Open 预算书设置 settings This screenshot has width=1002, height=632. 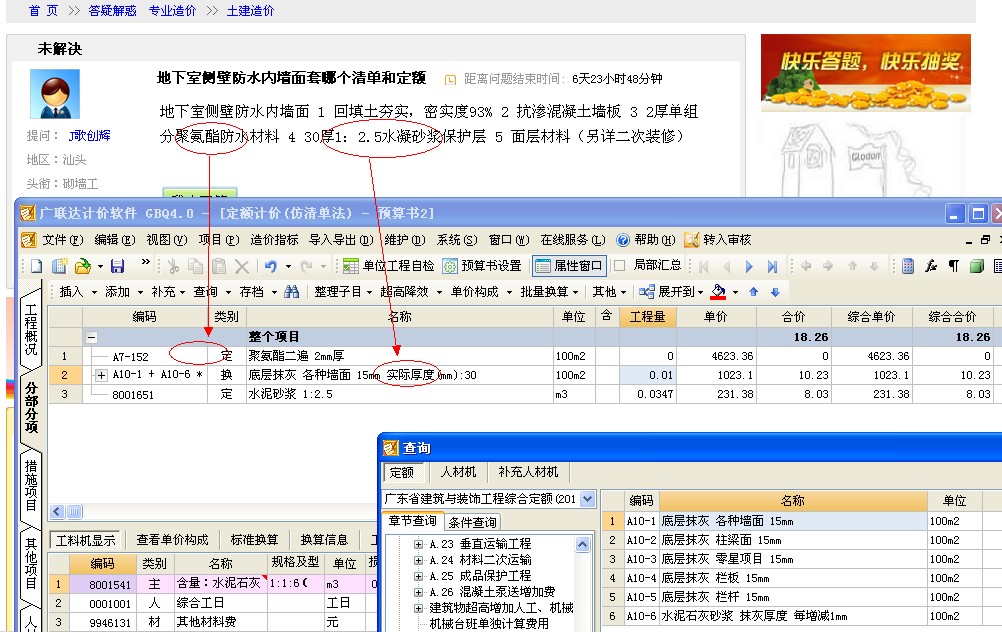coord(482,266)
